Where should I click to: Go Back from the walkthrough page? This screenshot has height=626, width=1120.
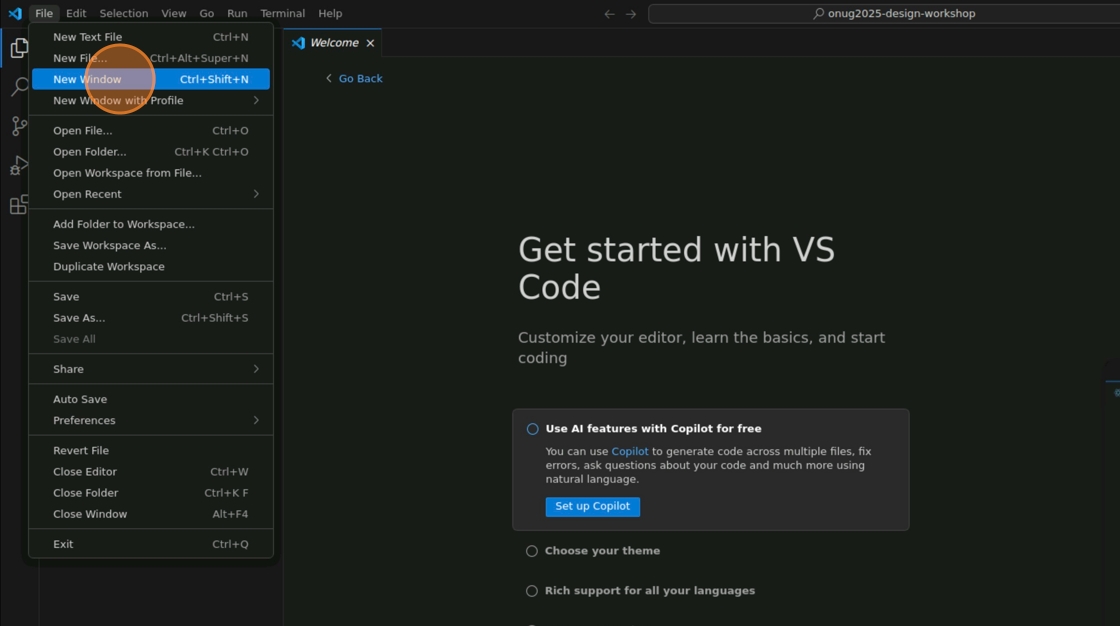pyautogui.click(x=354, y=79)
